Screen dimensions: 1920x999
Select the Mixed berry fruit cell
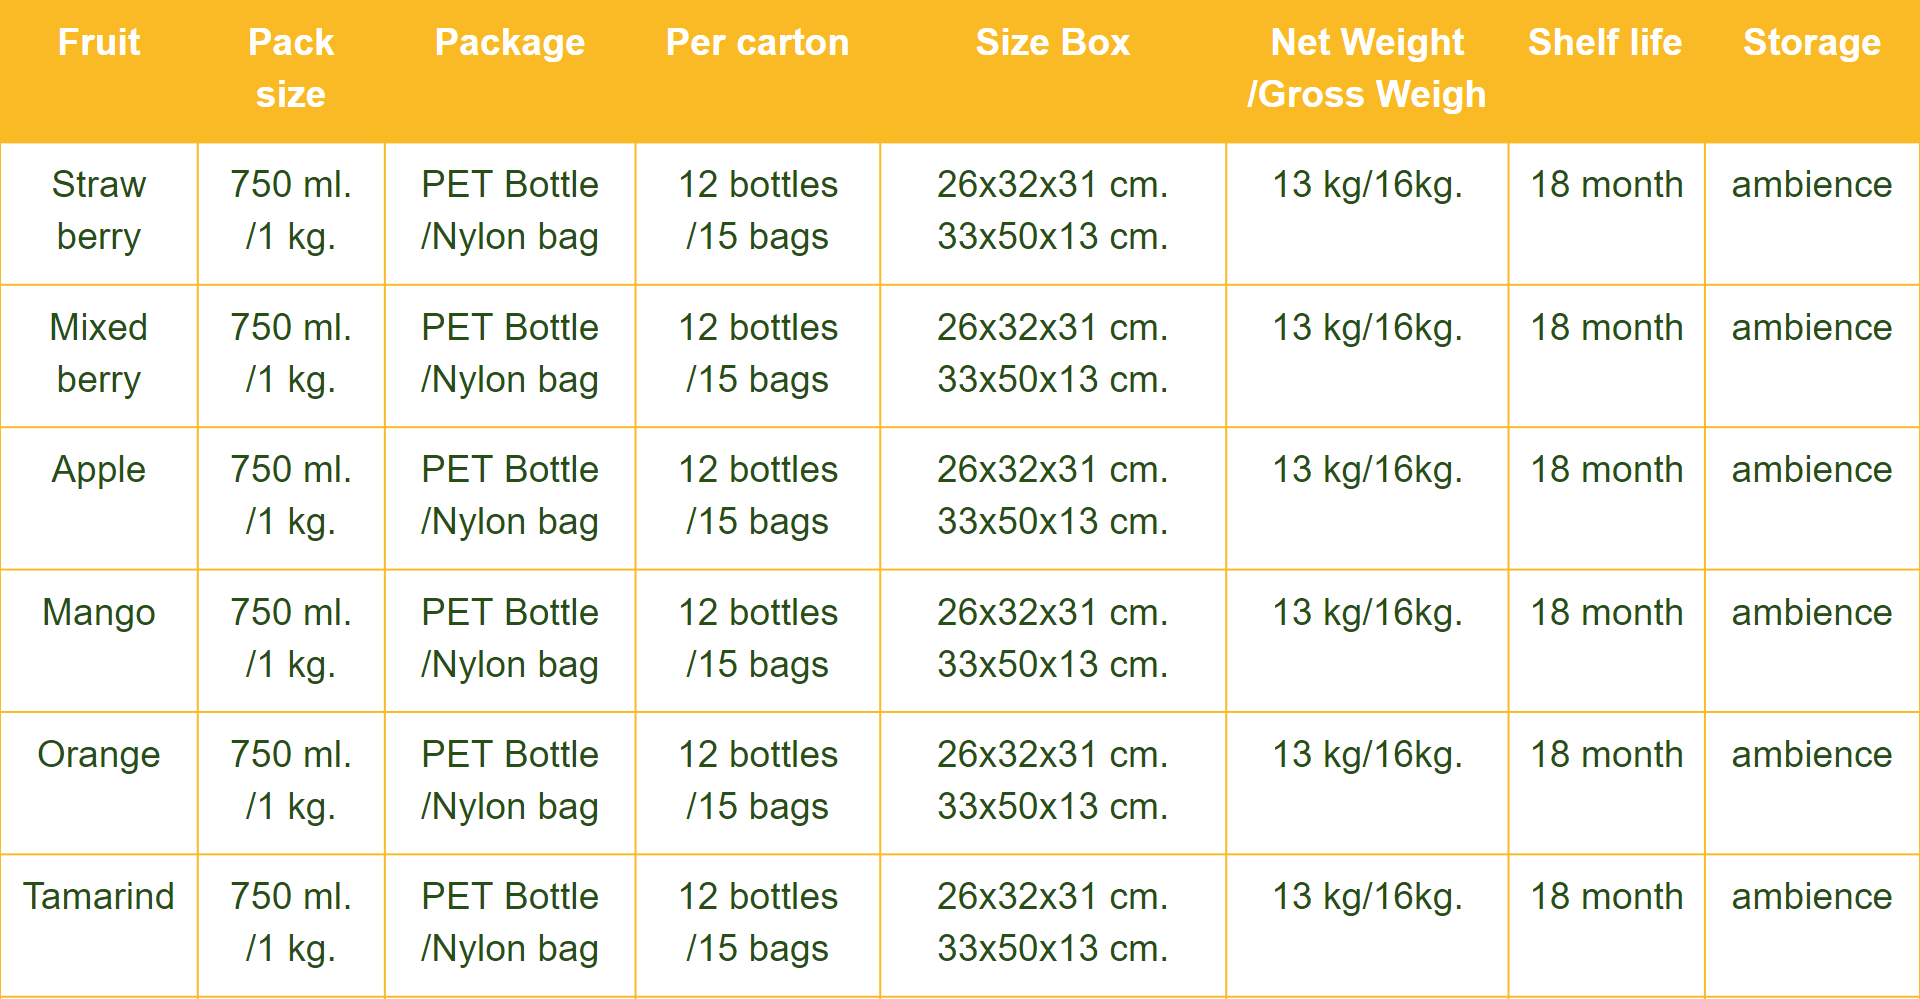coord(99,354)
